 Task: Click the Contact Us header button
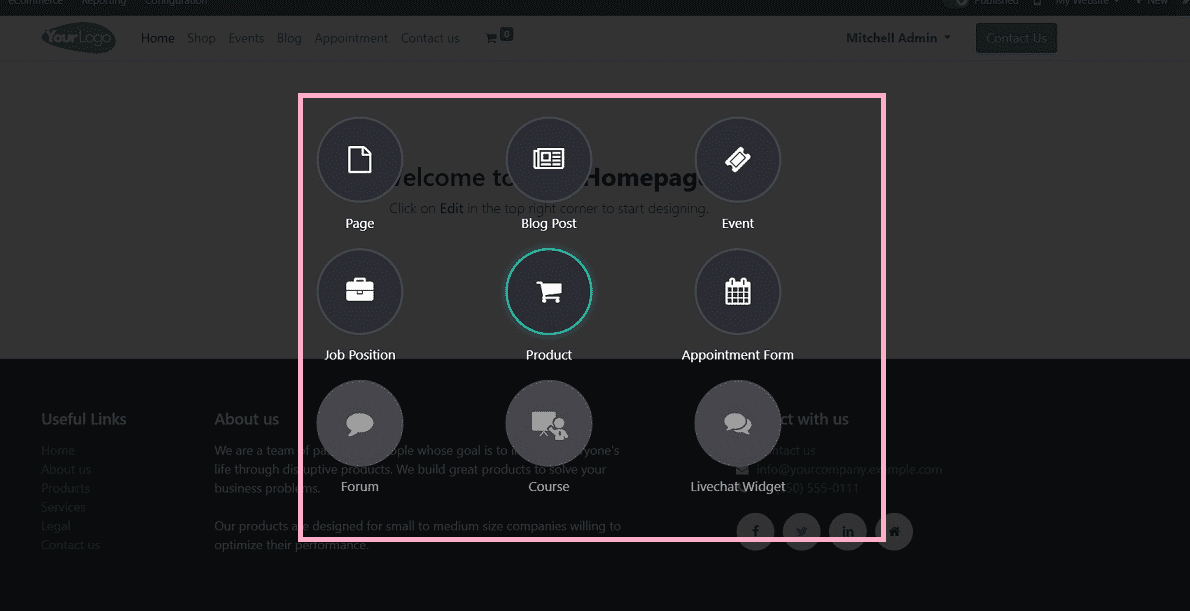tap(1016, 38)
